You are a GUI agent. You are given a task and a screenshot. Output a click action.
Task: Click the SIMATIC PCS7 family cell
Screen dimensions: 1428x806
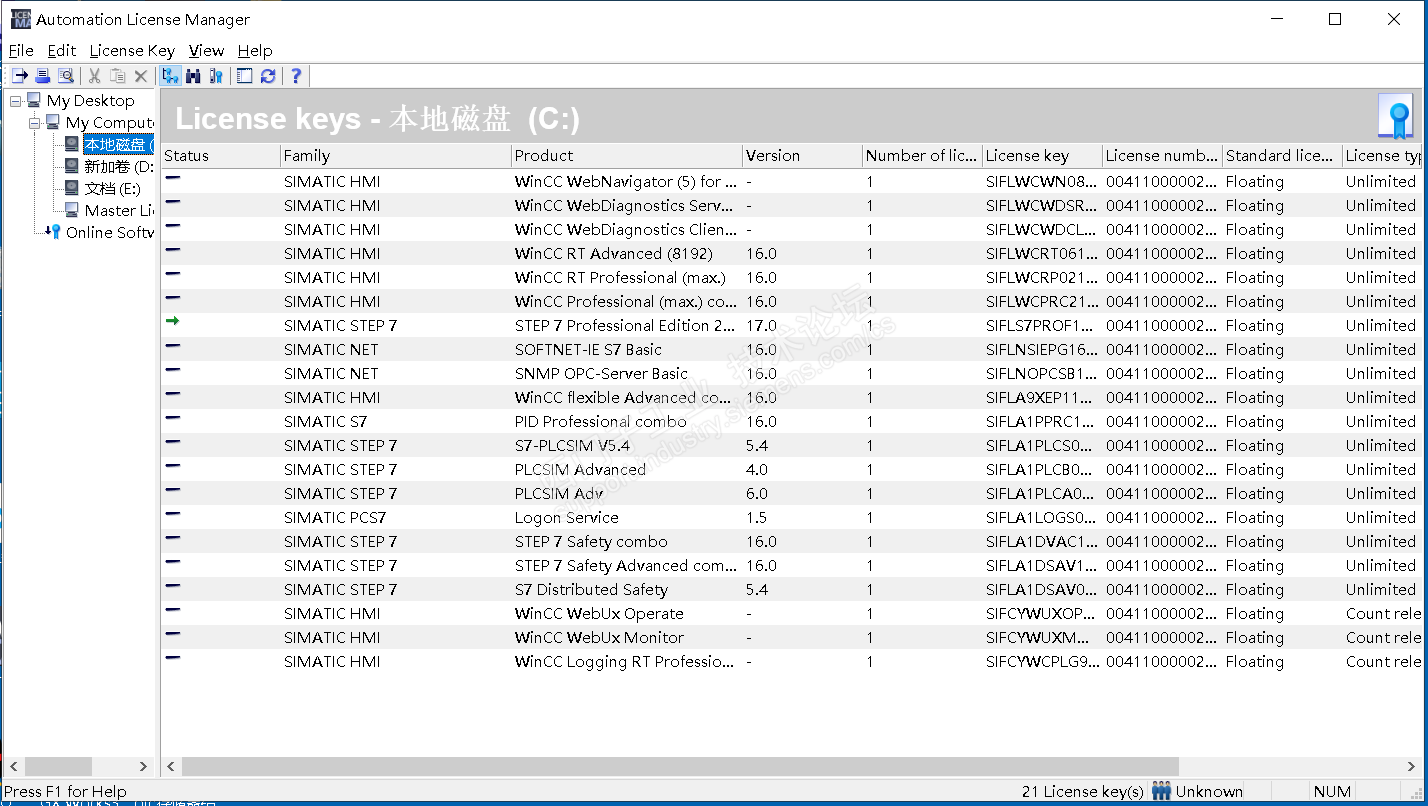click(x=334, y=518)
